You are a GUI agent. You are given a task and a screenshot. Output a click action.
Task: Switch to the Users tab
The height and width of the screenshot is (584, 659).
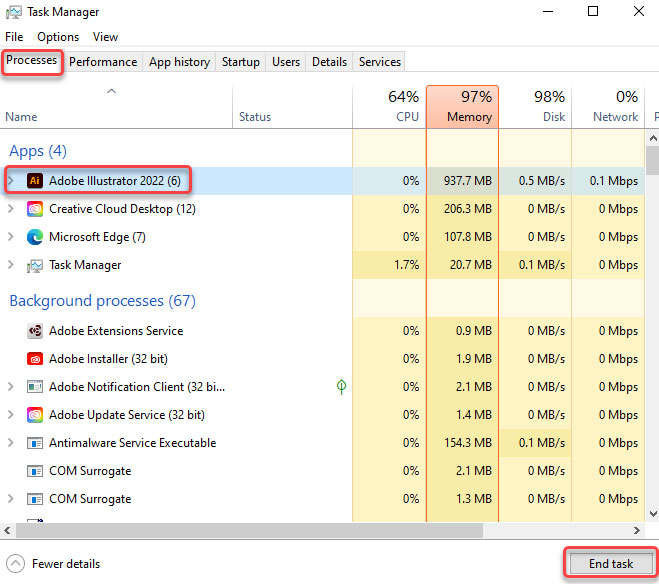tap(286, 62)
